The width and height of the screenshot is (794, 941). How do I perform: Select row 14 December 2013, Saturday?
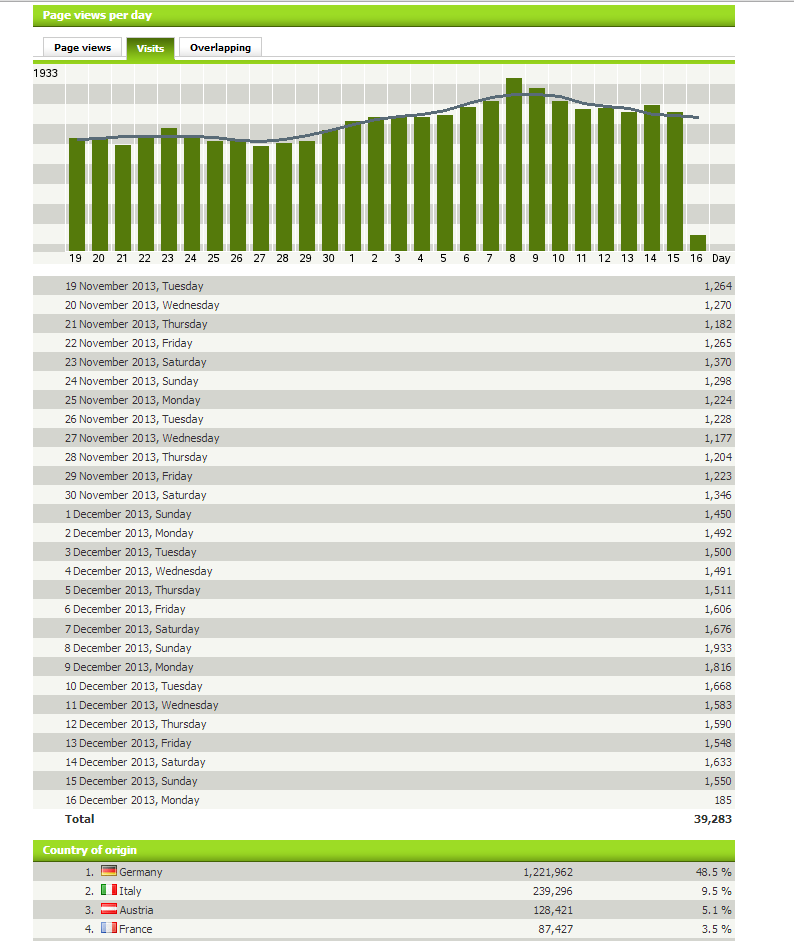pos(383,762)
